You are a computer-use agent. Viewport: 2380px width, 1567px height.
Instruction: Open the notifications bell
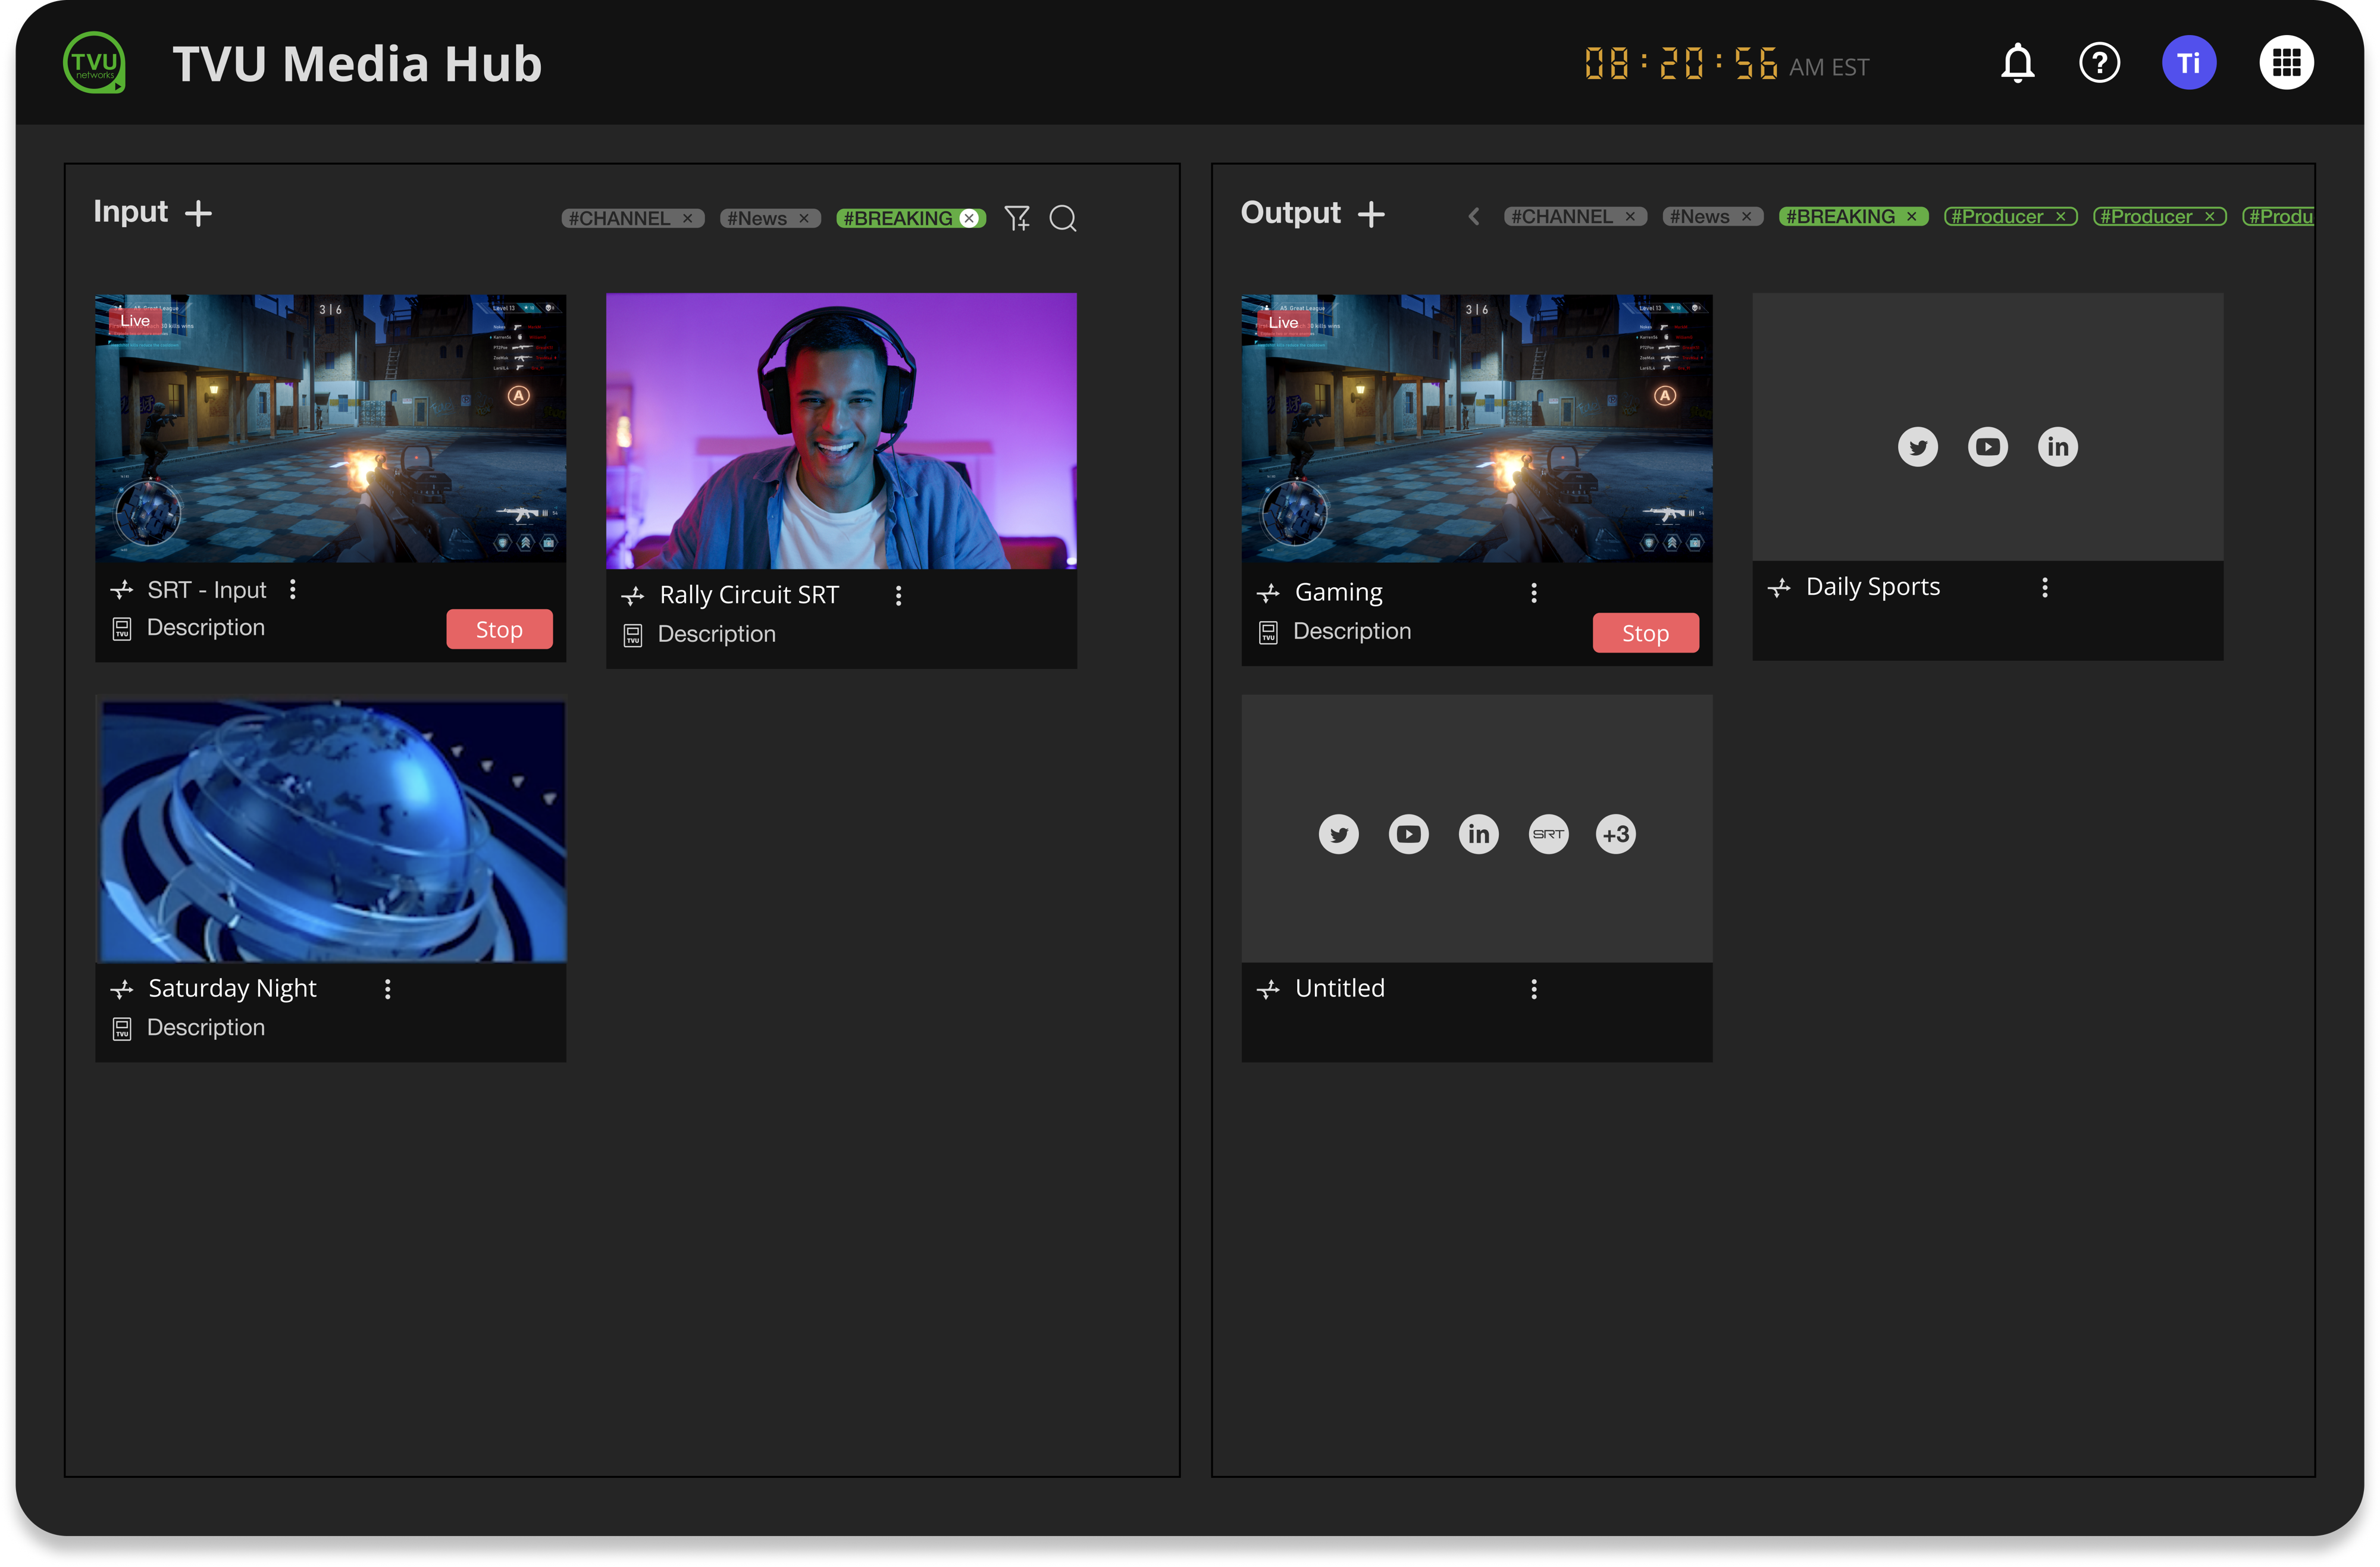(2017, 63)
